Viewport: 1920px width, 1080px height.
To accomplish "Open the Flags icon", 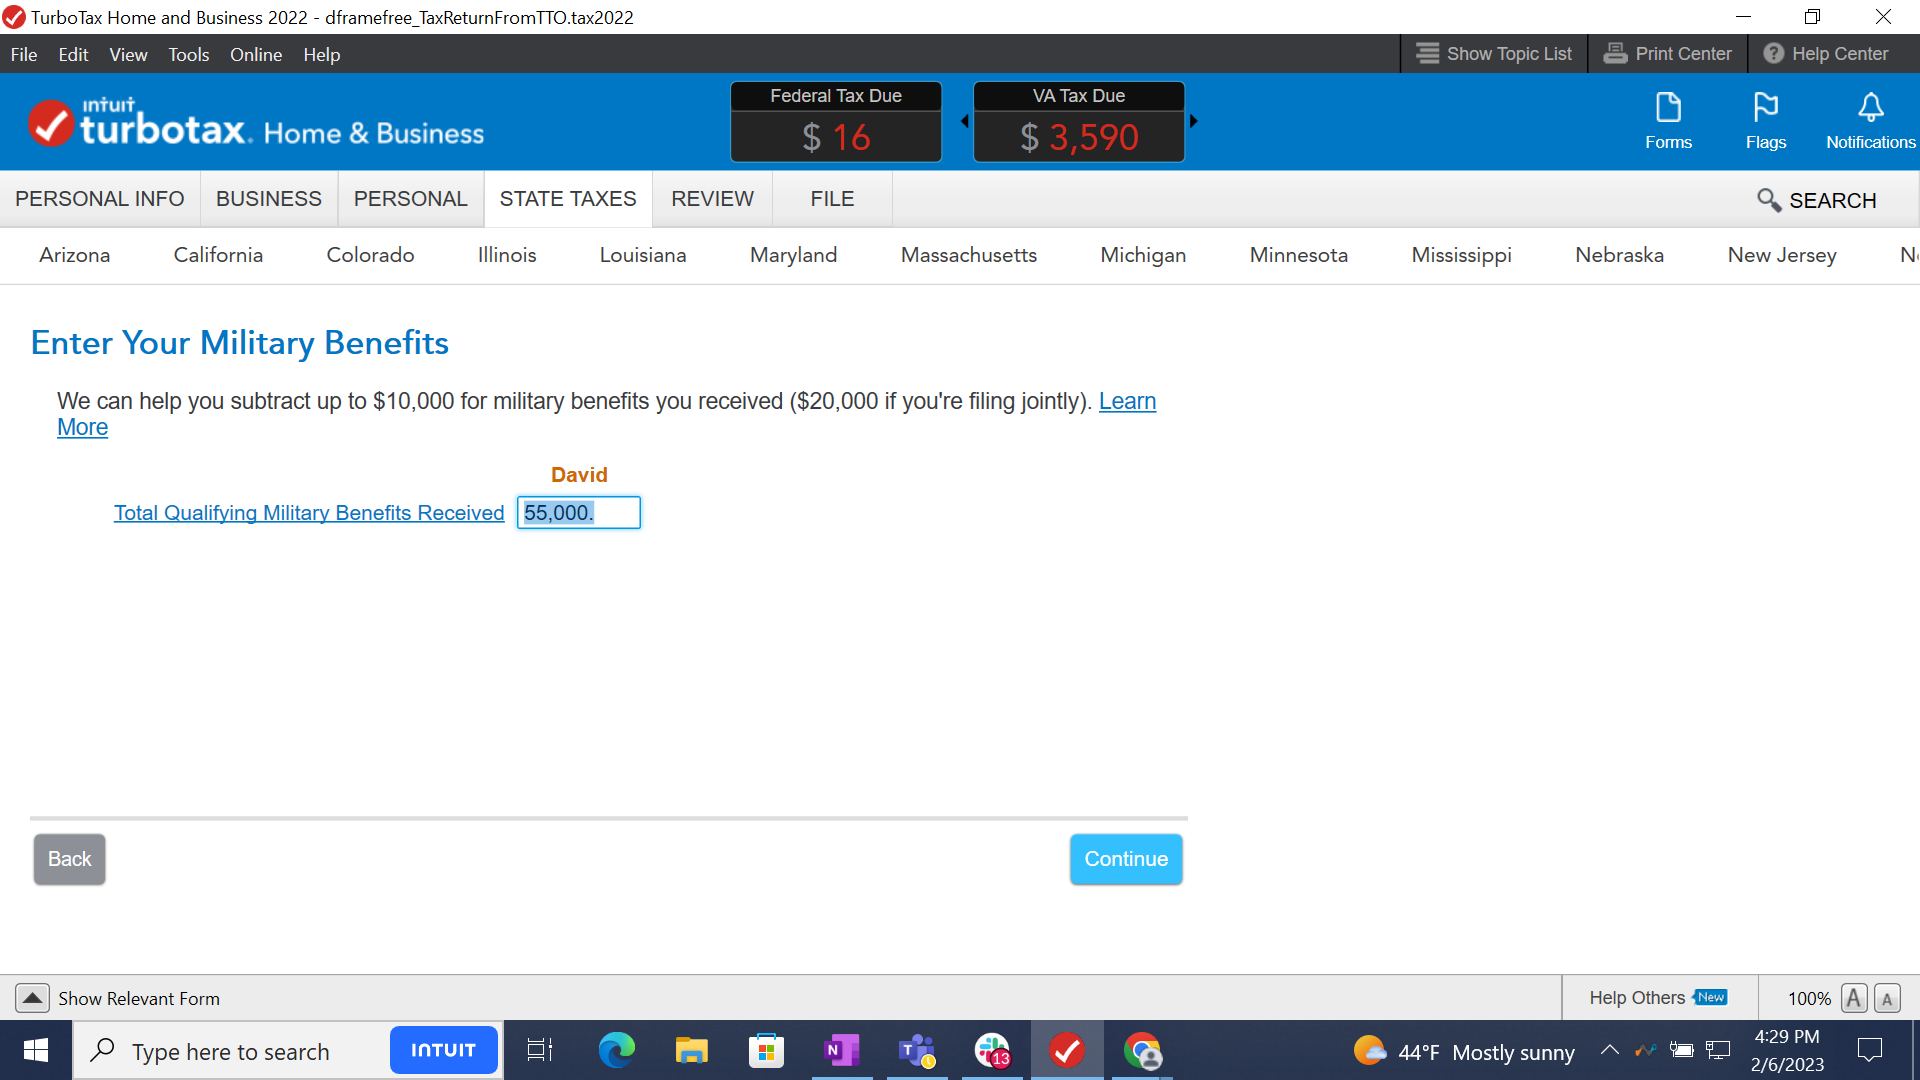I will [1766, 121].
